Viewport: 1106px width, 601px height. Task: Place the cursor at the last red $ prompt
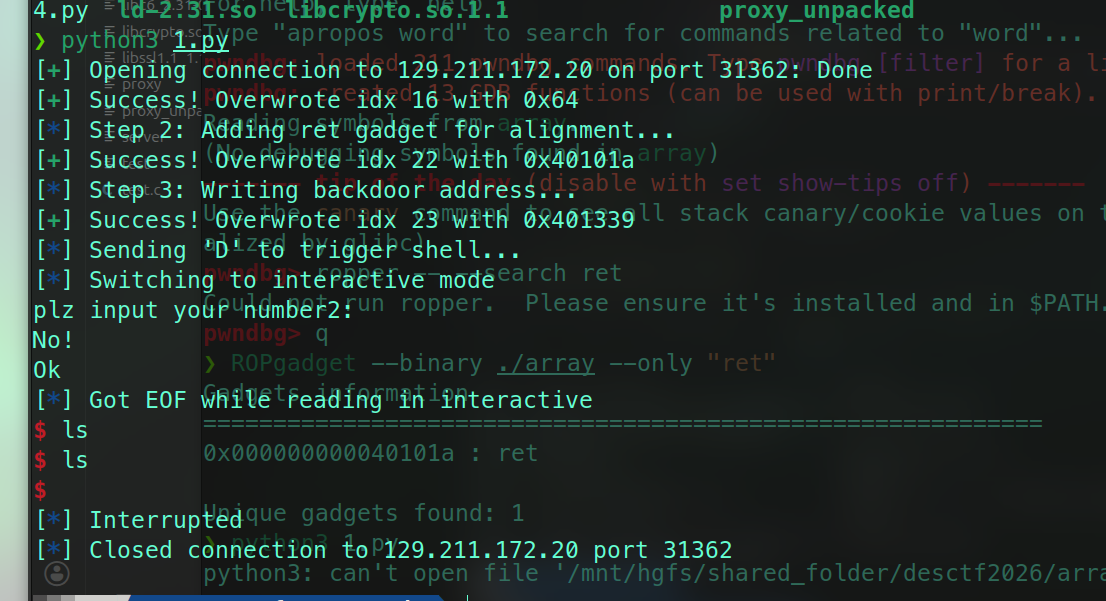click(40, 490)
